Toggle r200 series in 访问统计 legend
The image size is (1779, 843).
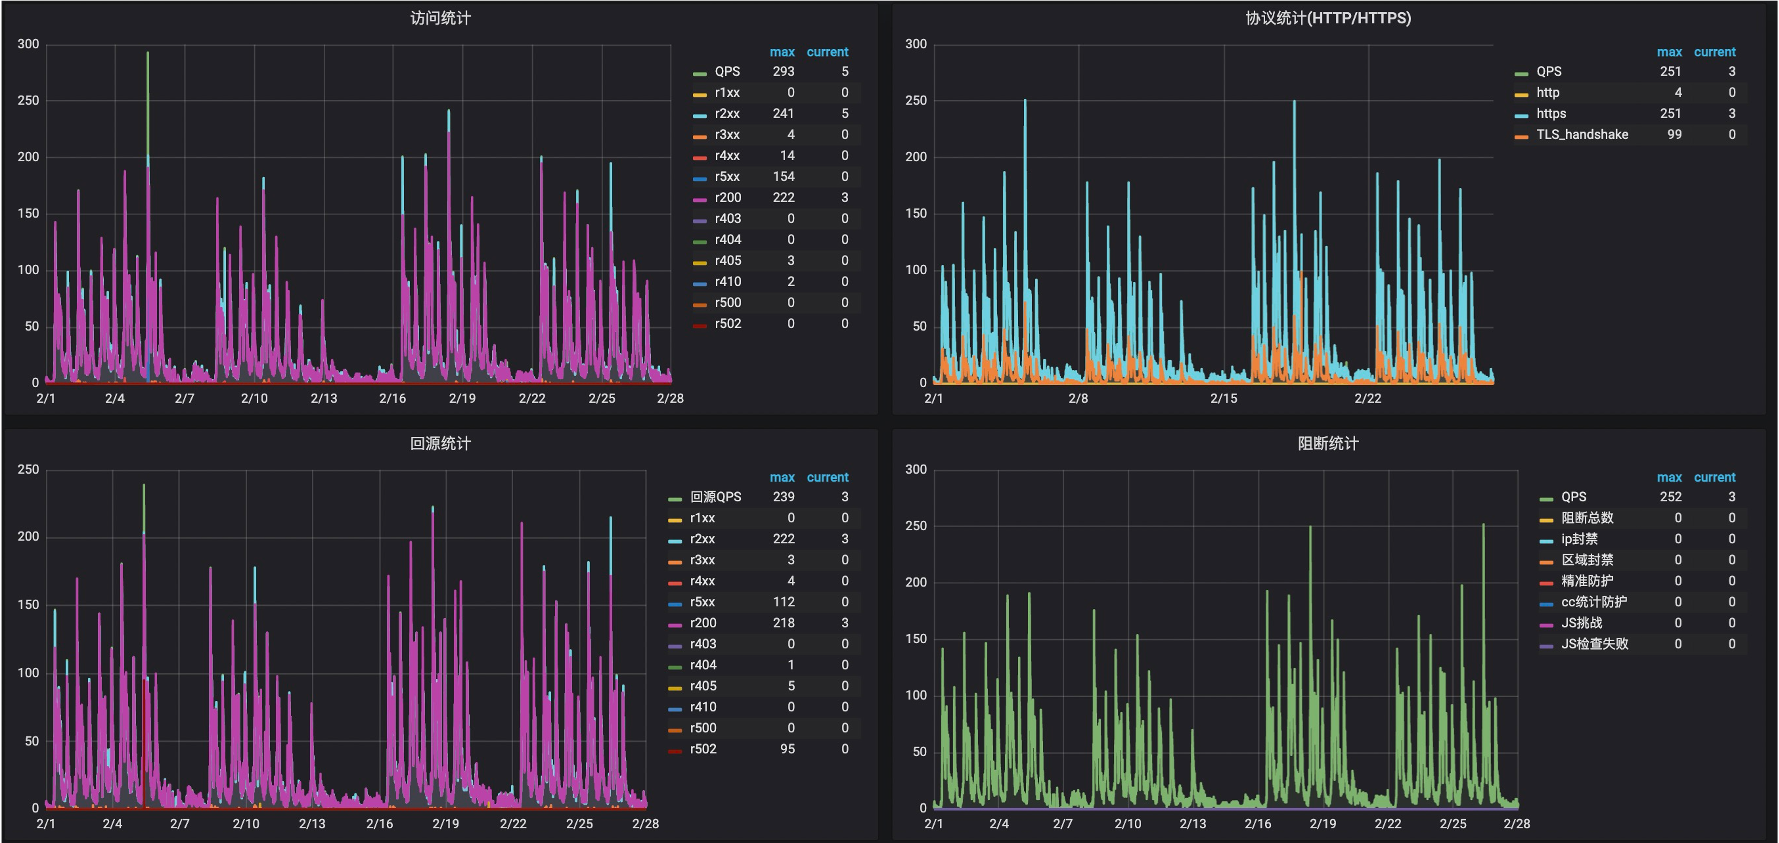(728, 198)
